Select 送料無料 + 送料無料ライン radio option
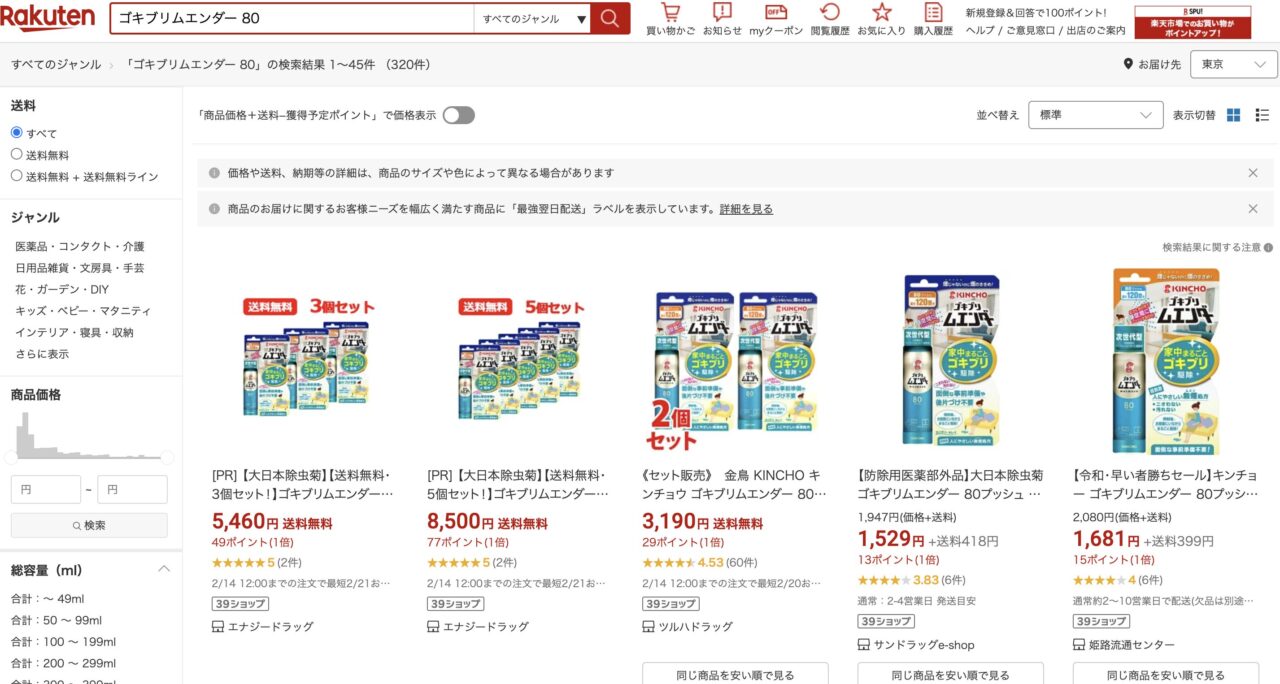This screenshot has width=1280, height=684. point(16,176)
